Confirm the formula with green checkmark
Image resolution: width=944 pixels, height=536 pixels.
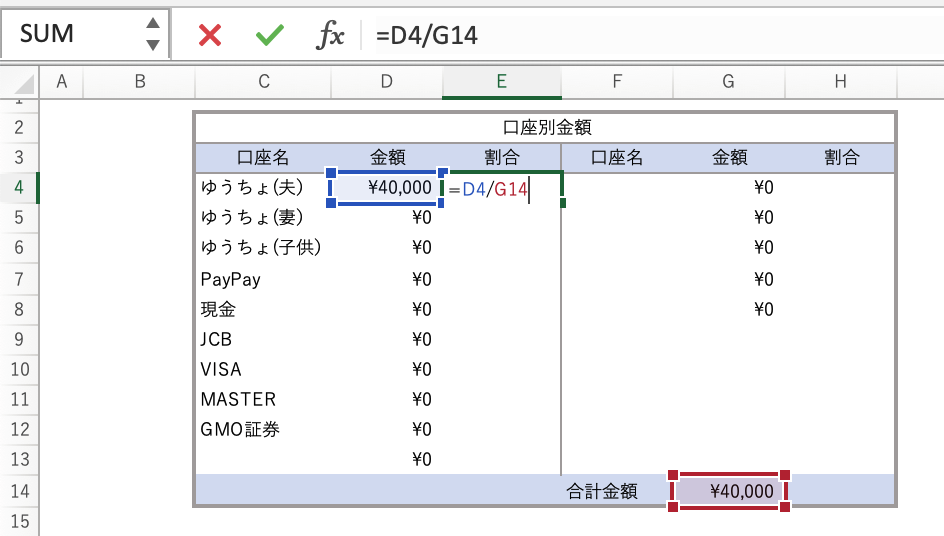point(269,35)
